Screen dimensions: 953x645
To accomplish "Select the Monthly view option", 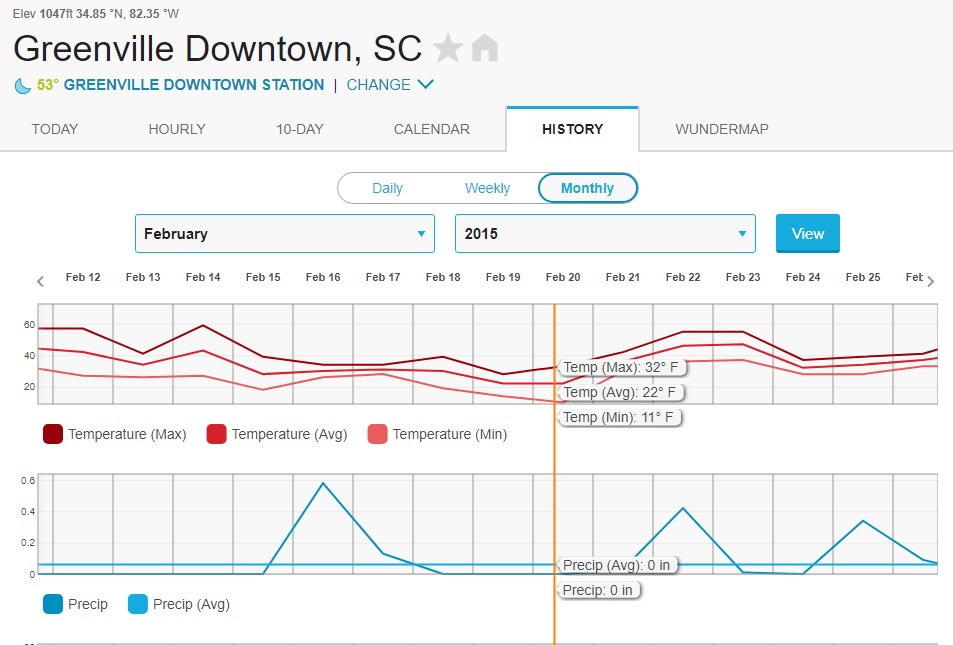I will click(x=588, y=188).
